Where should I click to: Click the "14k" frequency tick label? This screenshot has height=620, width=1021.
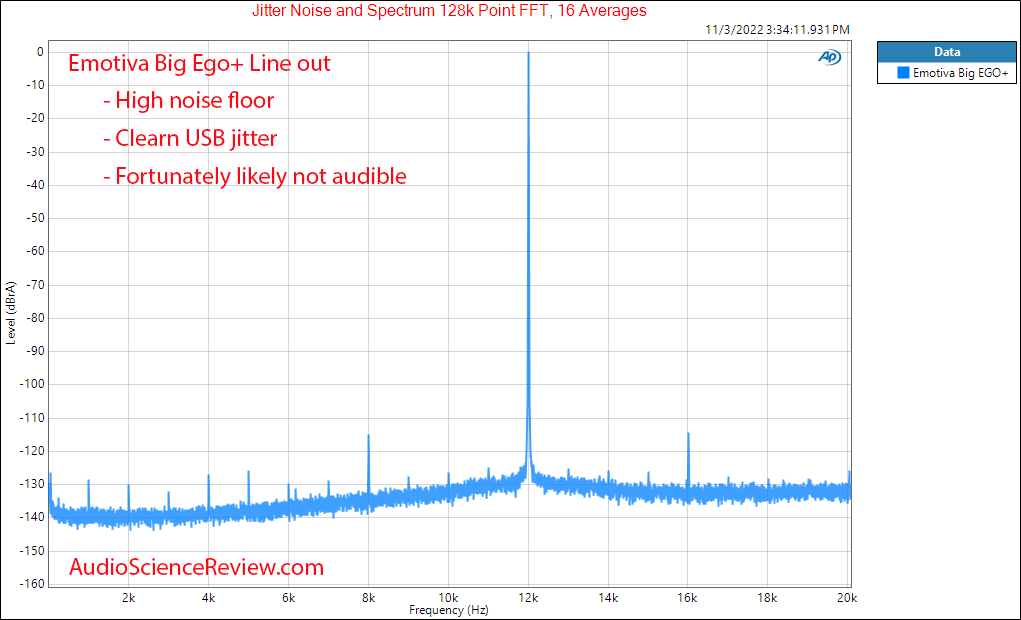[608, 598]
